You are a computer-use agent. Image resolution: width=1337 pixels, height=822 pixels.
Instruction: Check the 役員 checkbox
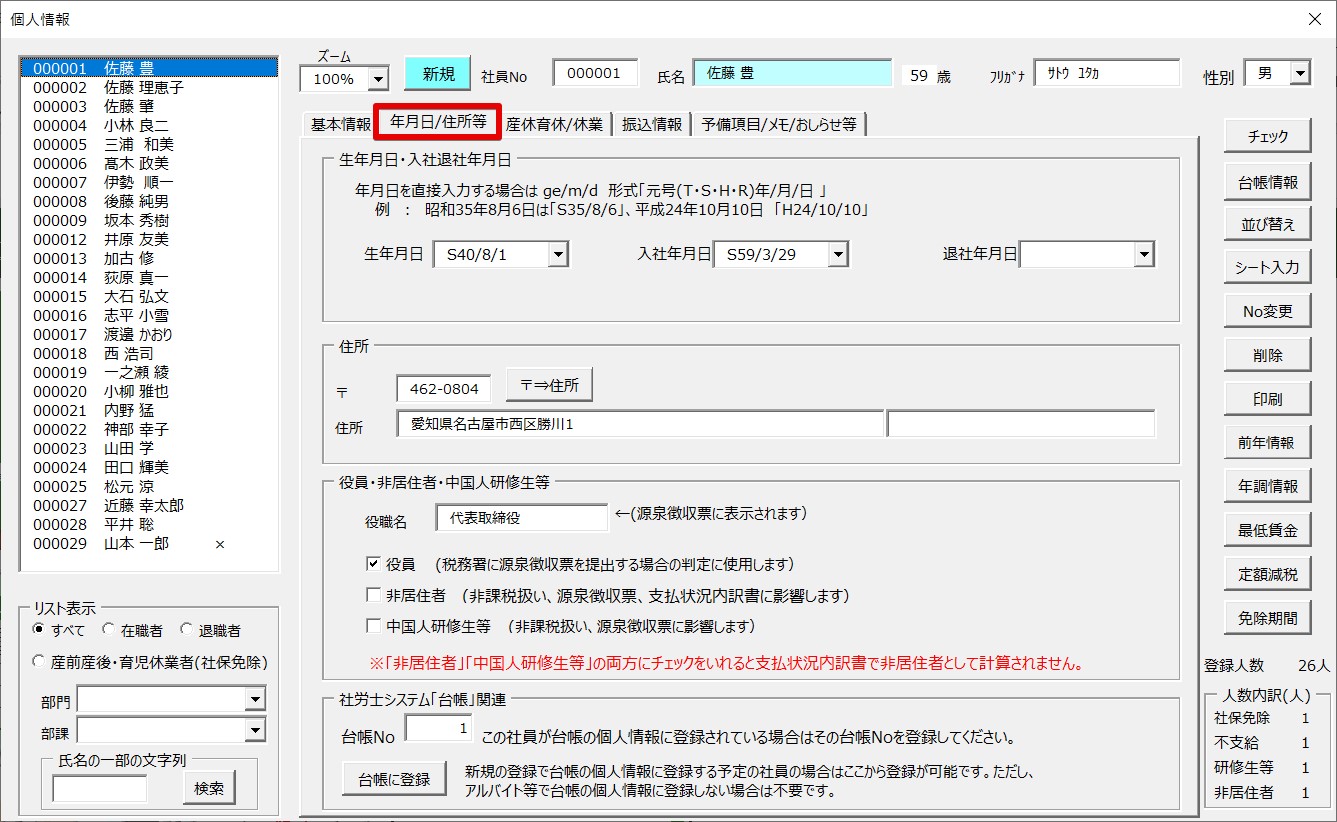coord(373,564)
